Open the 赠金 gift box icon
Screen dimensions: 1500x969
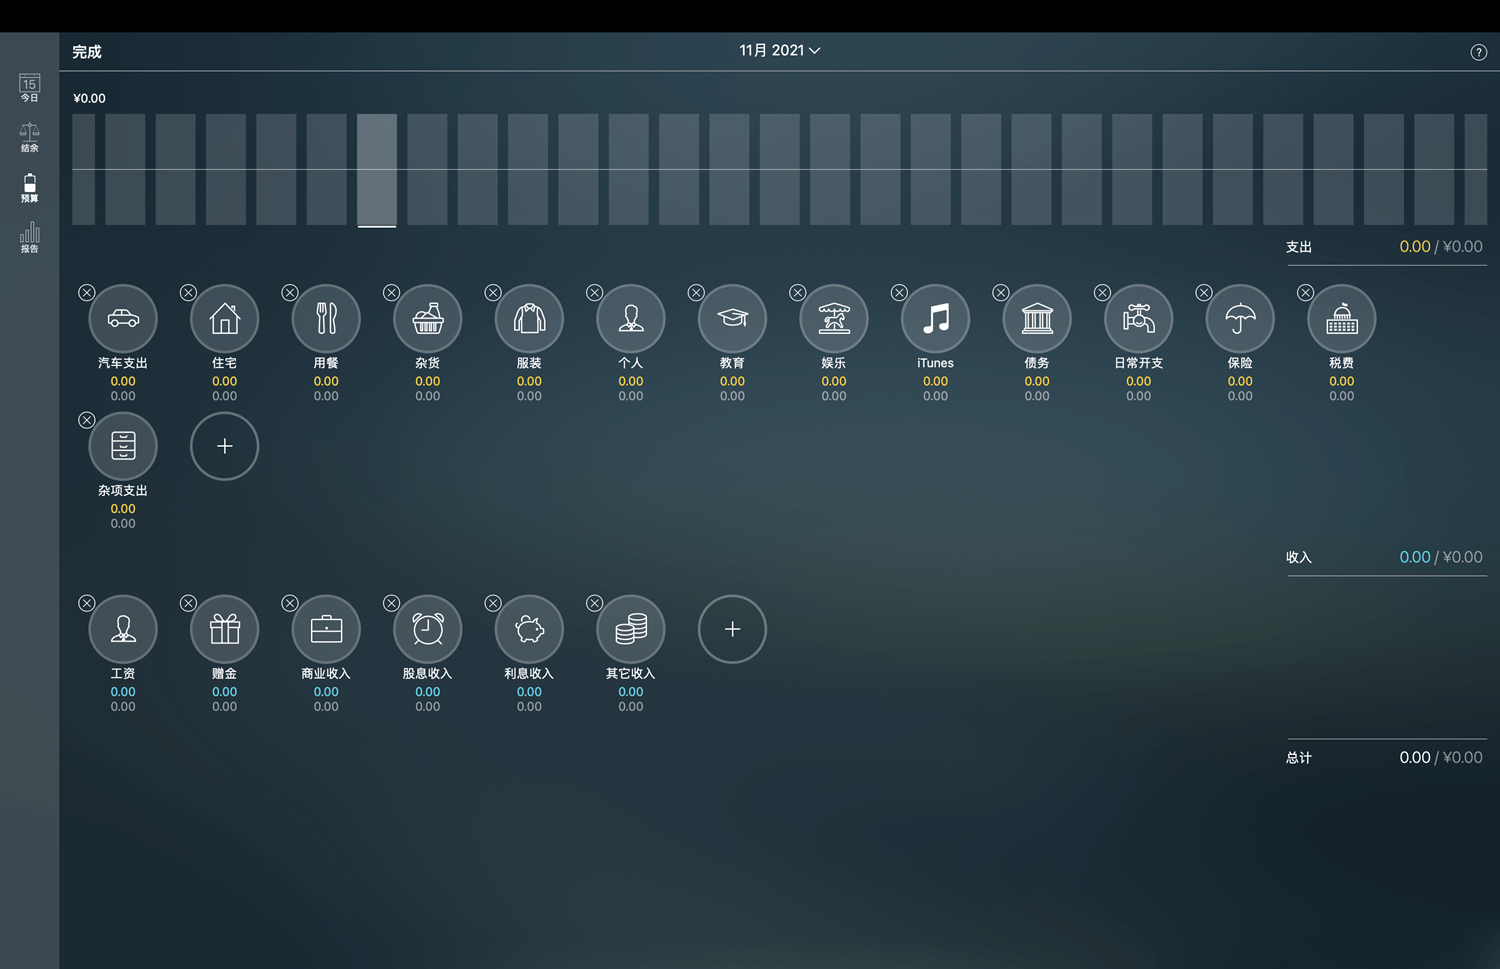225,629
